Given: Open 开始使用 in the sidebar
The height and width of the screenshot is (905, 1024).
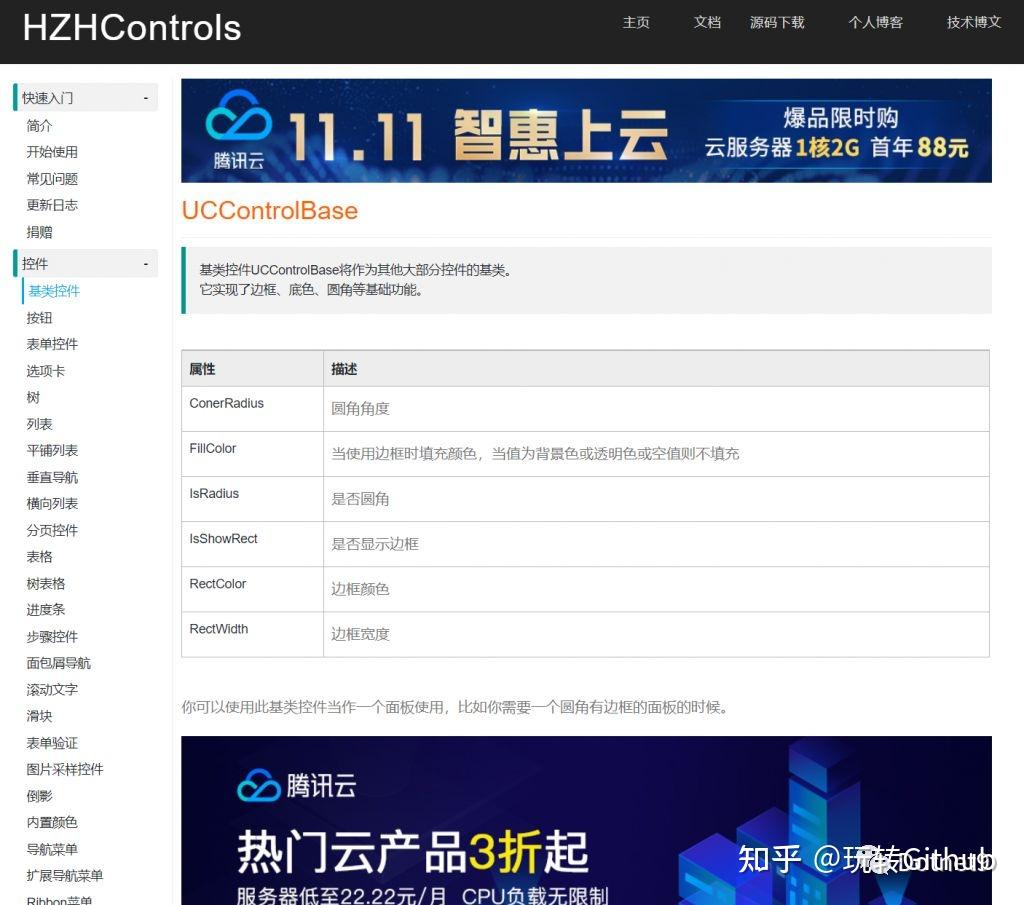Looking at the screenshot, I should [52, 152].
